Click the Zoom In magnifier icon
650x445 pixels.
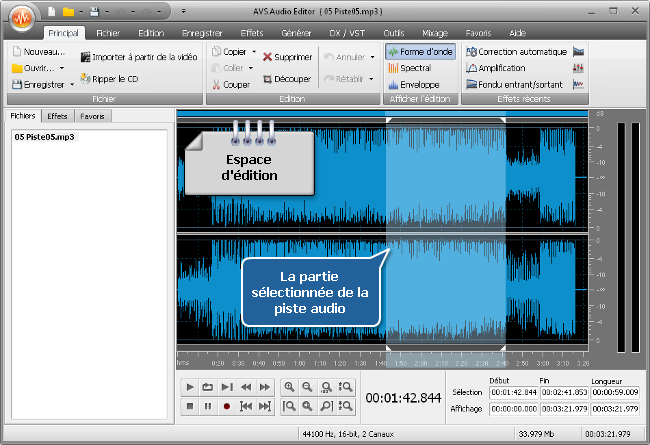(289, 387)
